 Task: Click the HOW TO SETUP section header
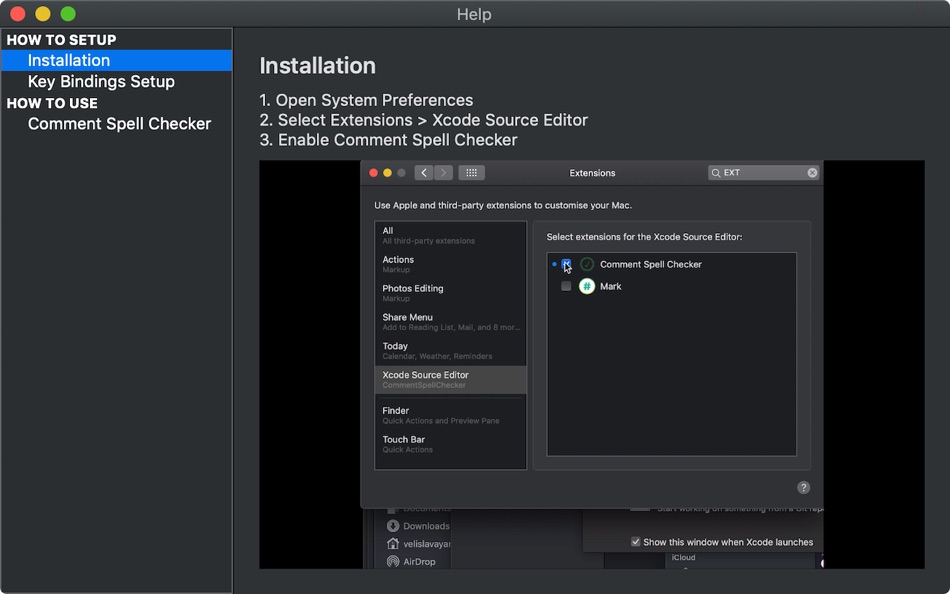61,40
